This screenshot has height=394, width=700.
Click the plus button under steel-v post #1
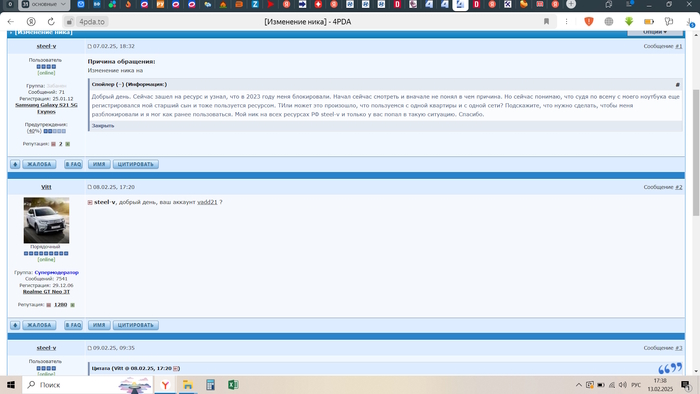(x=15, y=164)
